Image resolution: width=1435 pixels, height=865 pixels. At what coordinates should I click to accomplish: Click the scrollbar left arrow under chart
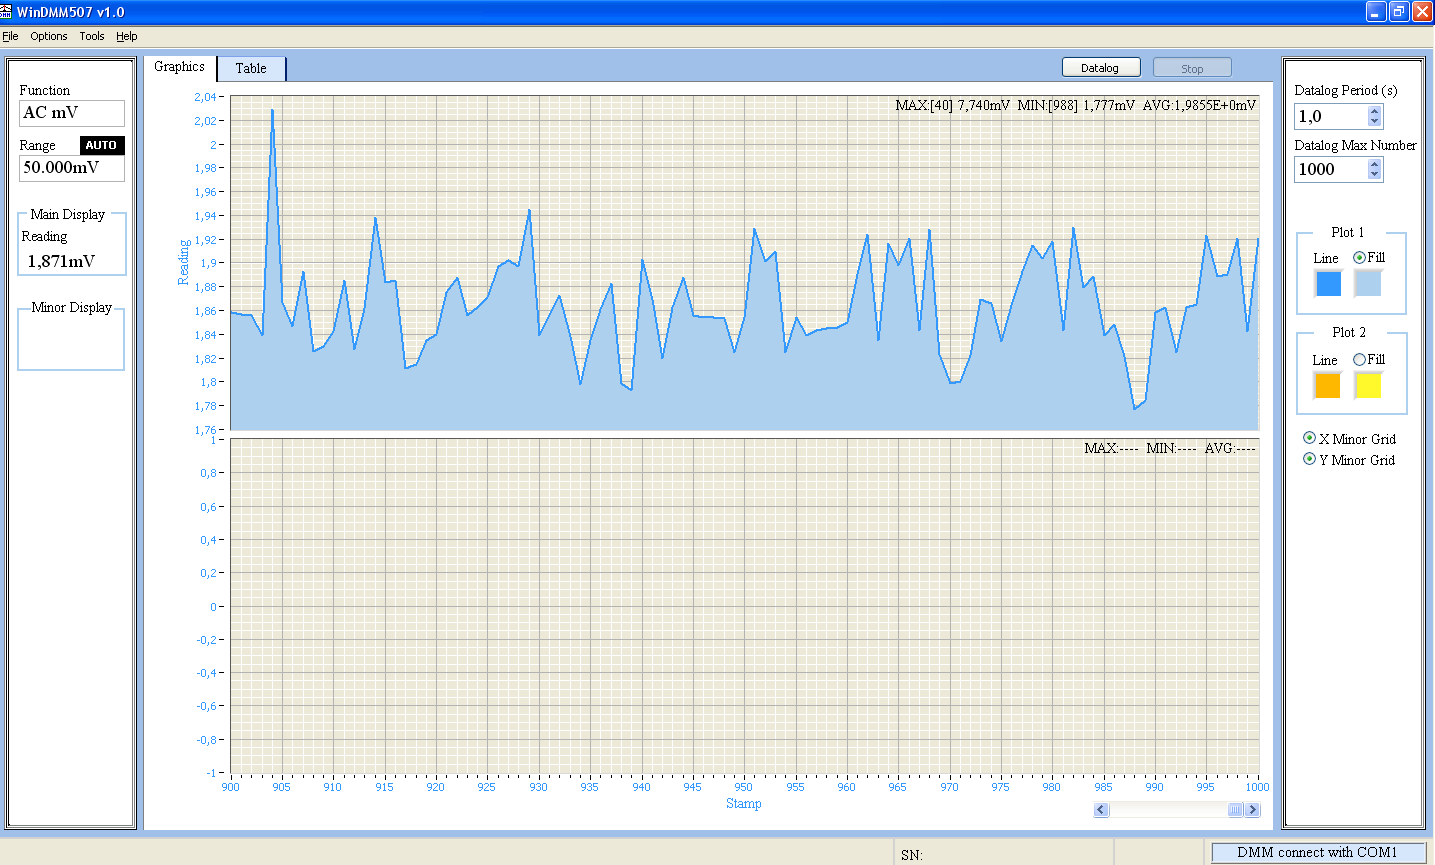pyautogui.click(x=1101, y=810)
